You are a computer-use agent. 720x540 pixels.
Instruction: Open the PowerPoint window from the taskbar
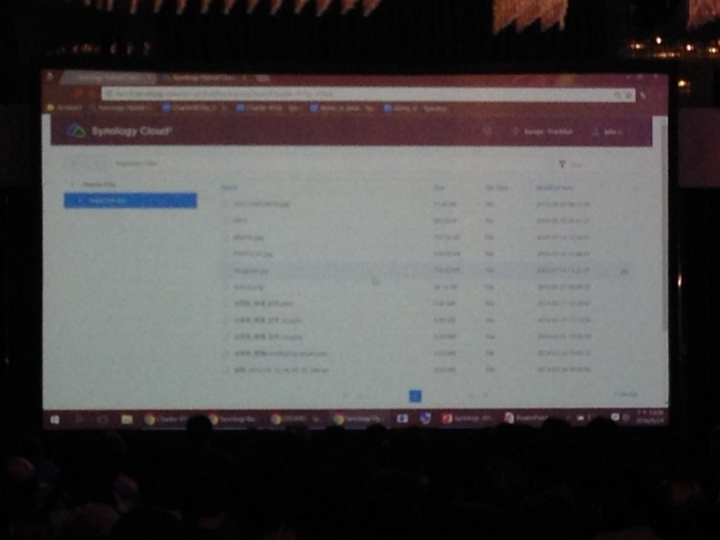tap(527, 418)
